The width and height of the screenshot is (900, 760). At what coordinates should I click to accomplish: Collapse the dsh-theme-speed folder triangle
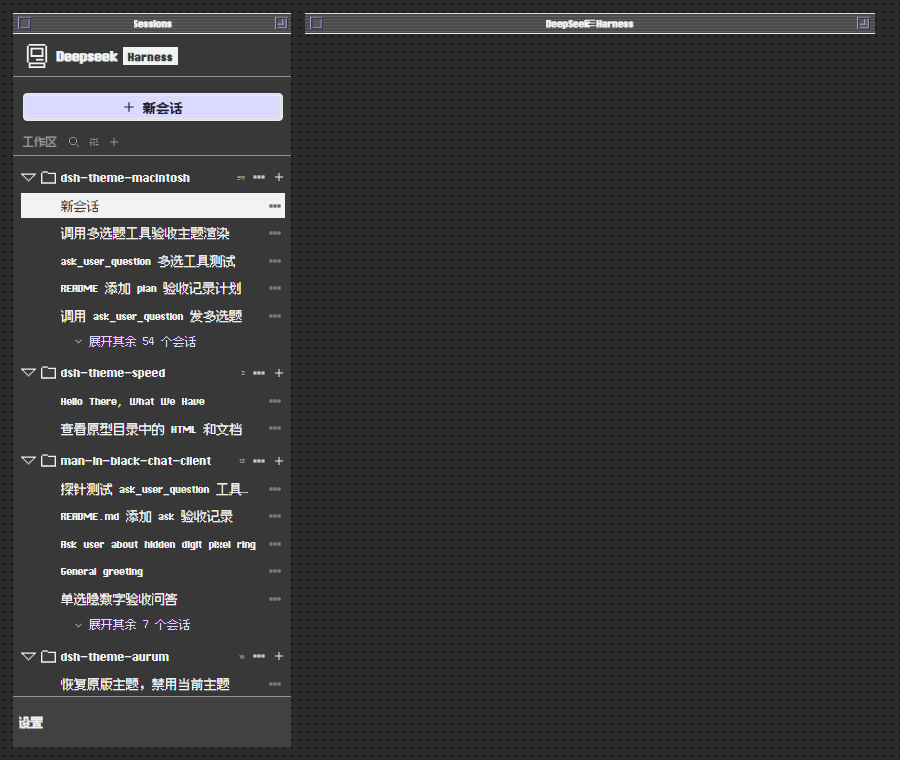pyautogui.click(x=29, y=373)
